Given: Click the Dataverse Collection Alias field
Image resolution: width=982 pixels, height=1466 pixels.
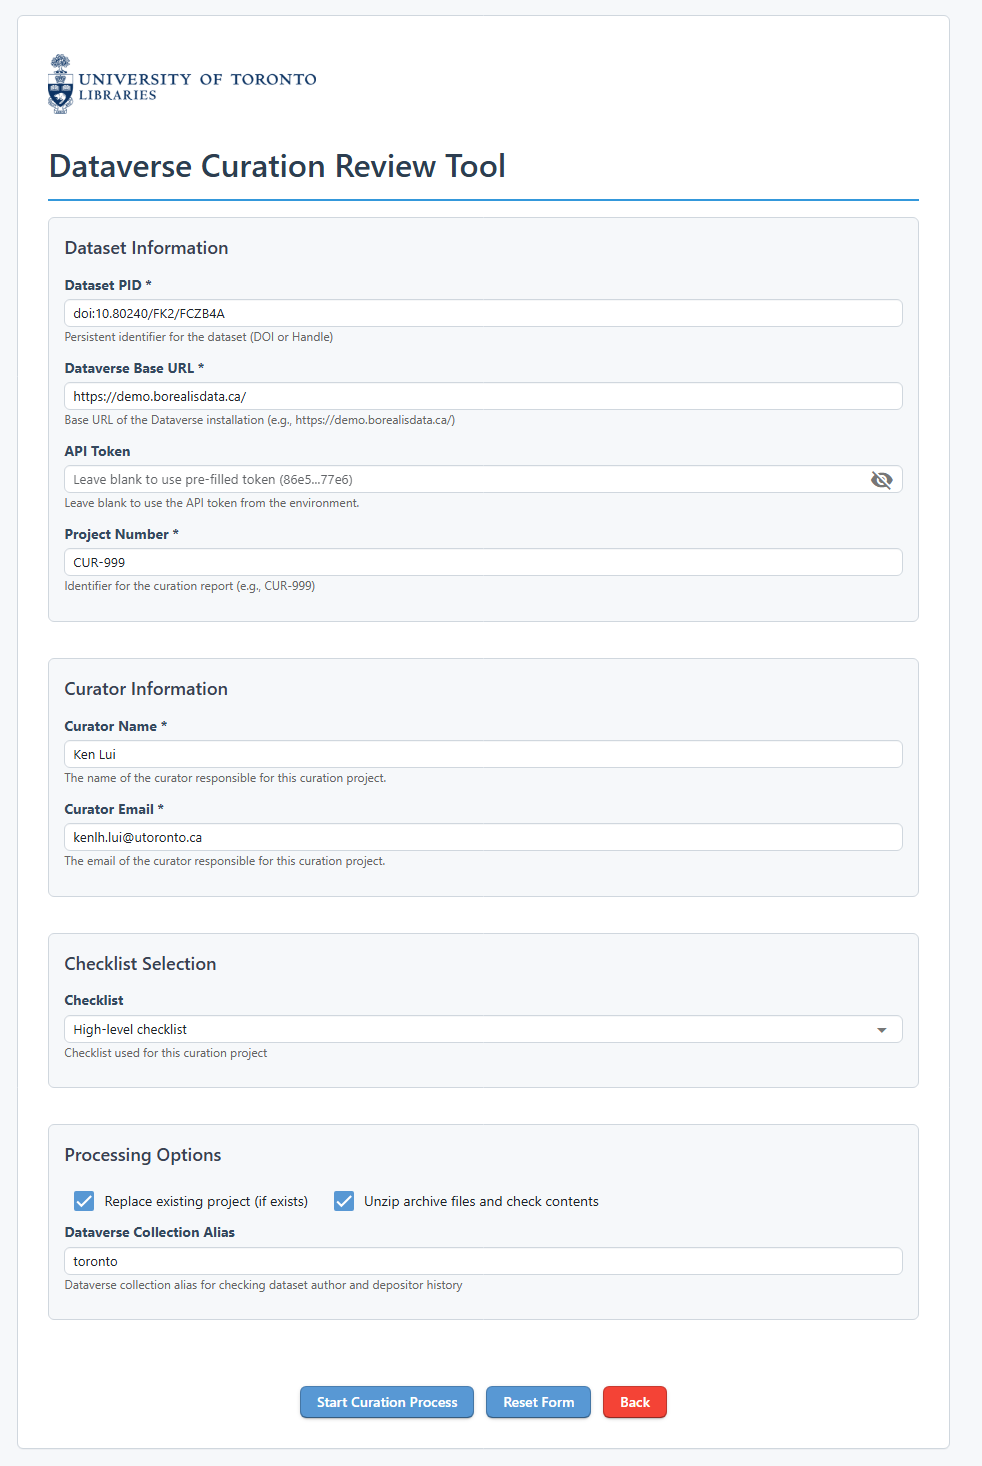Looking at the screenshot, I should coord(483,1261).
